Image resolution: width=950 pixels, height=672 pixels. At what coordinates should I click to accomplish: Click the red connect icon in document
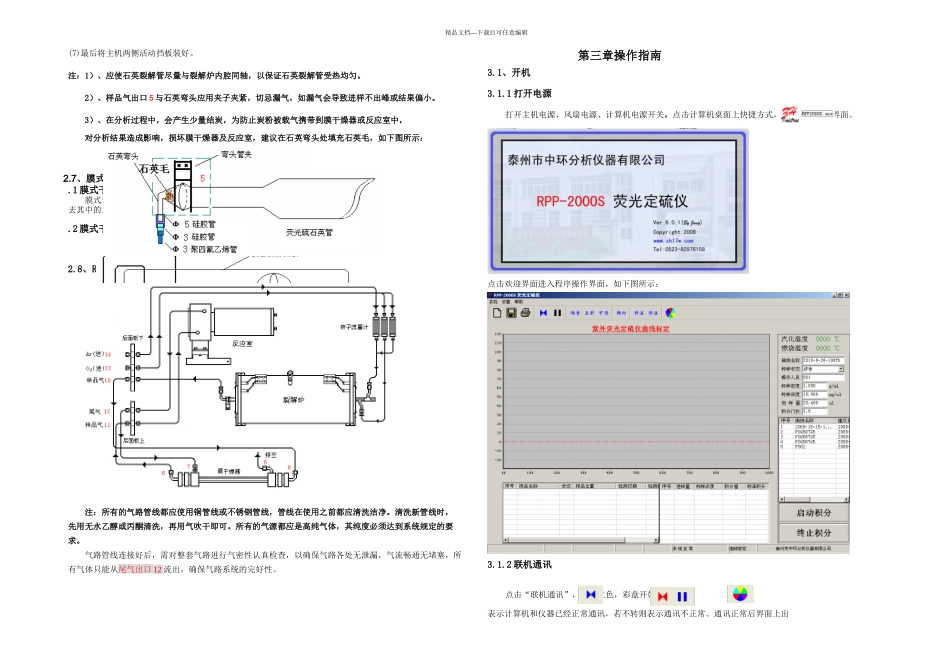click(x=662, y=596)
